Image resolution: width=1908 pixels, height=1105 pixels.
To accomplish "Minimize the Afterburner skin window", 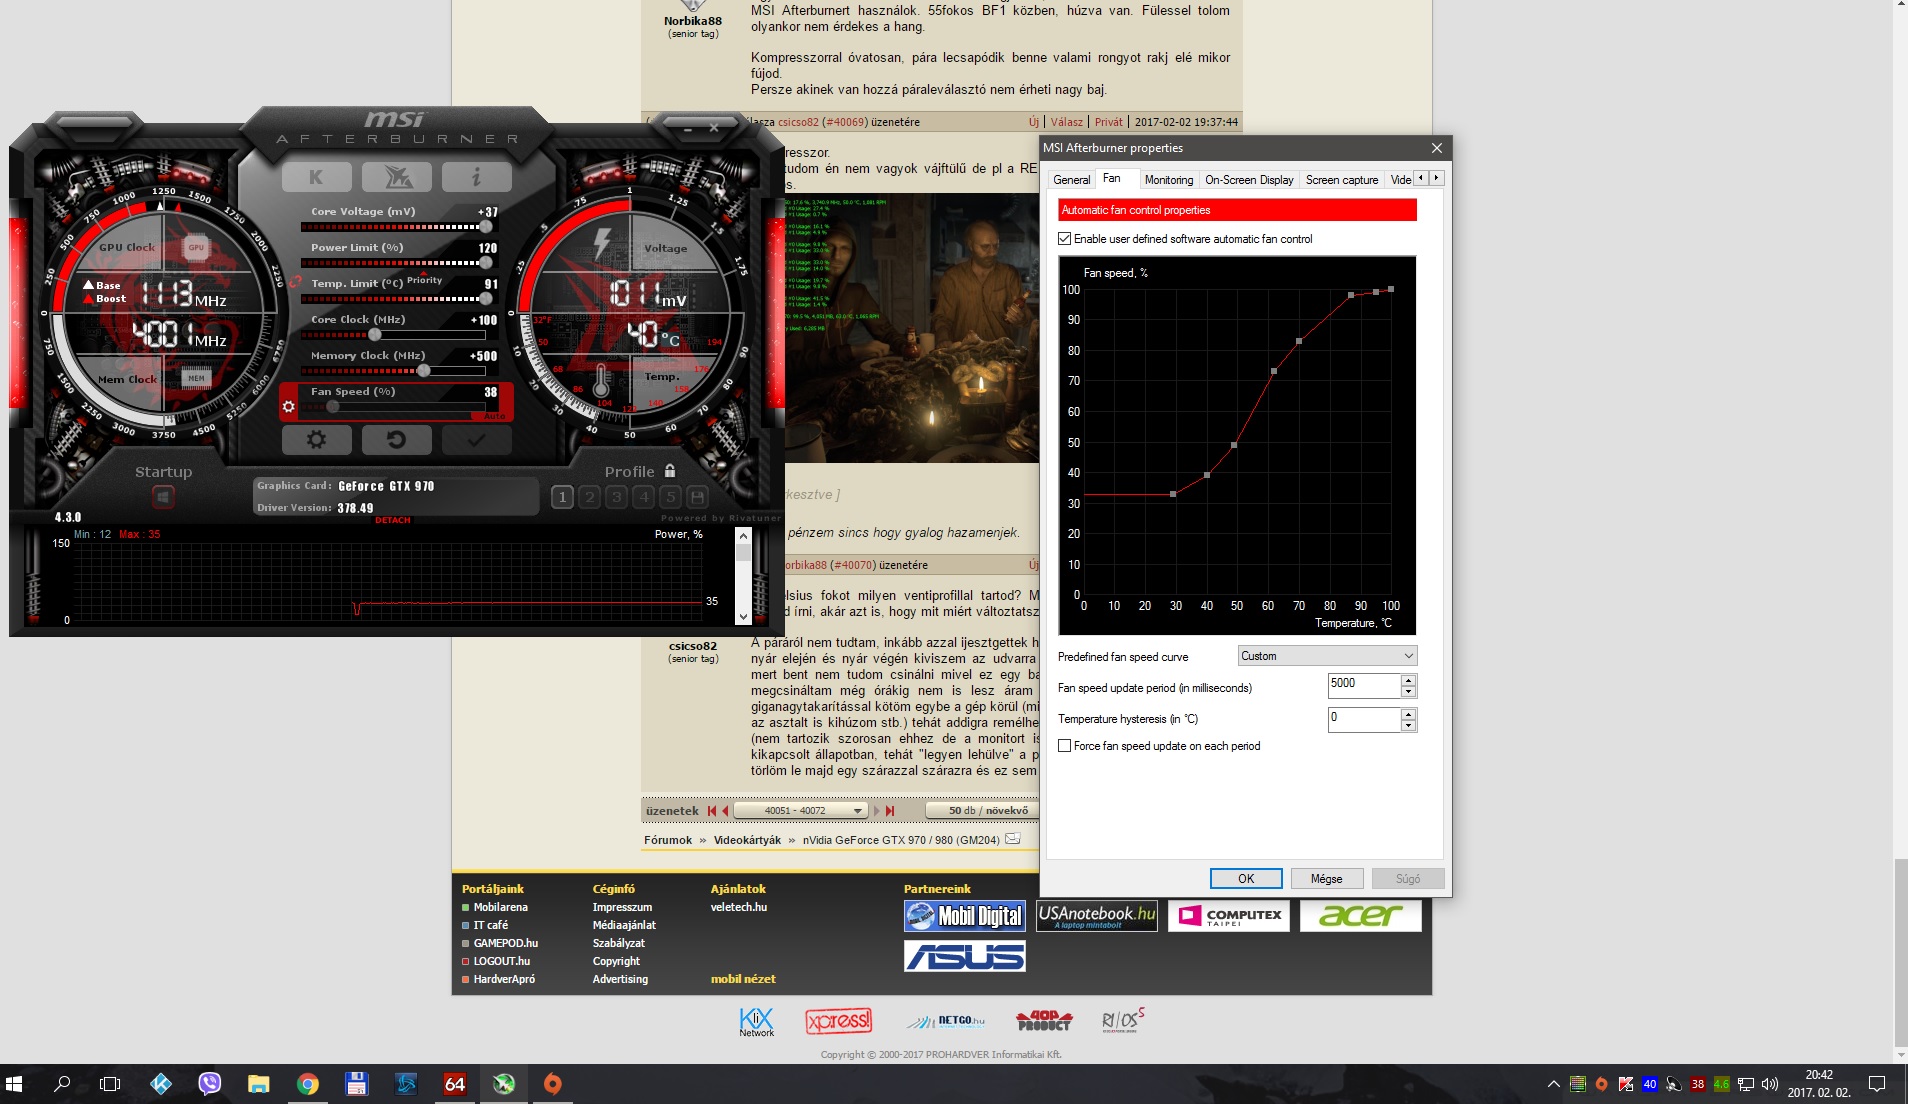I will point(688,129).
